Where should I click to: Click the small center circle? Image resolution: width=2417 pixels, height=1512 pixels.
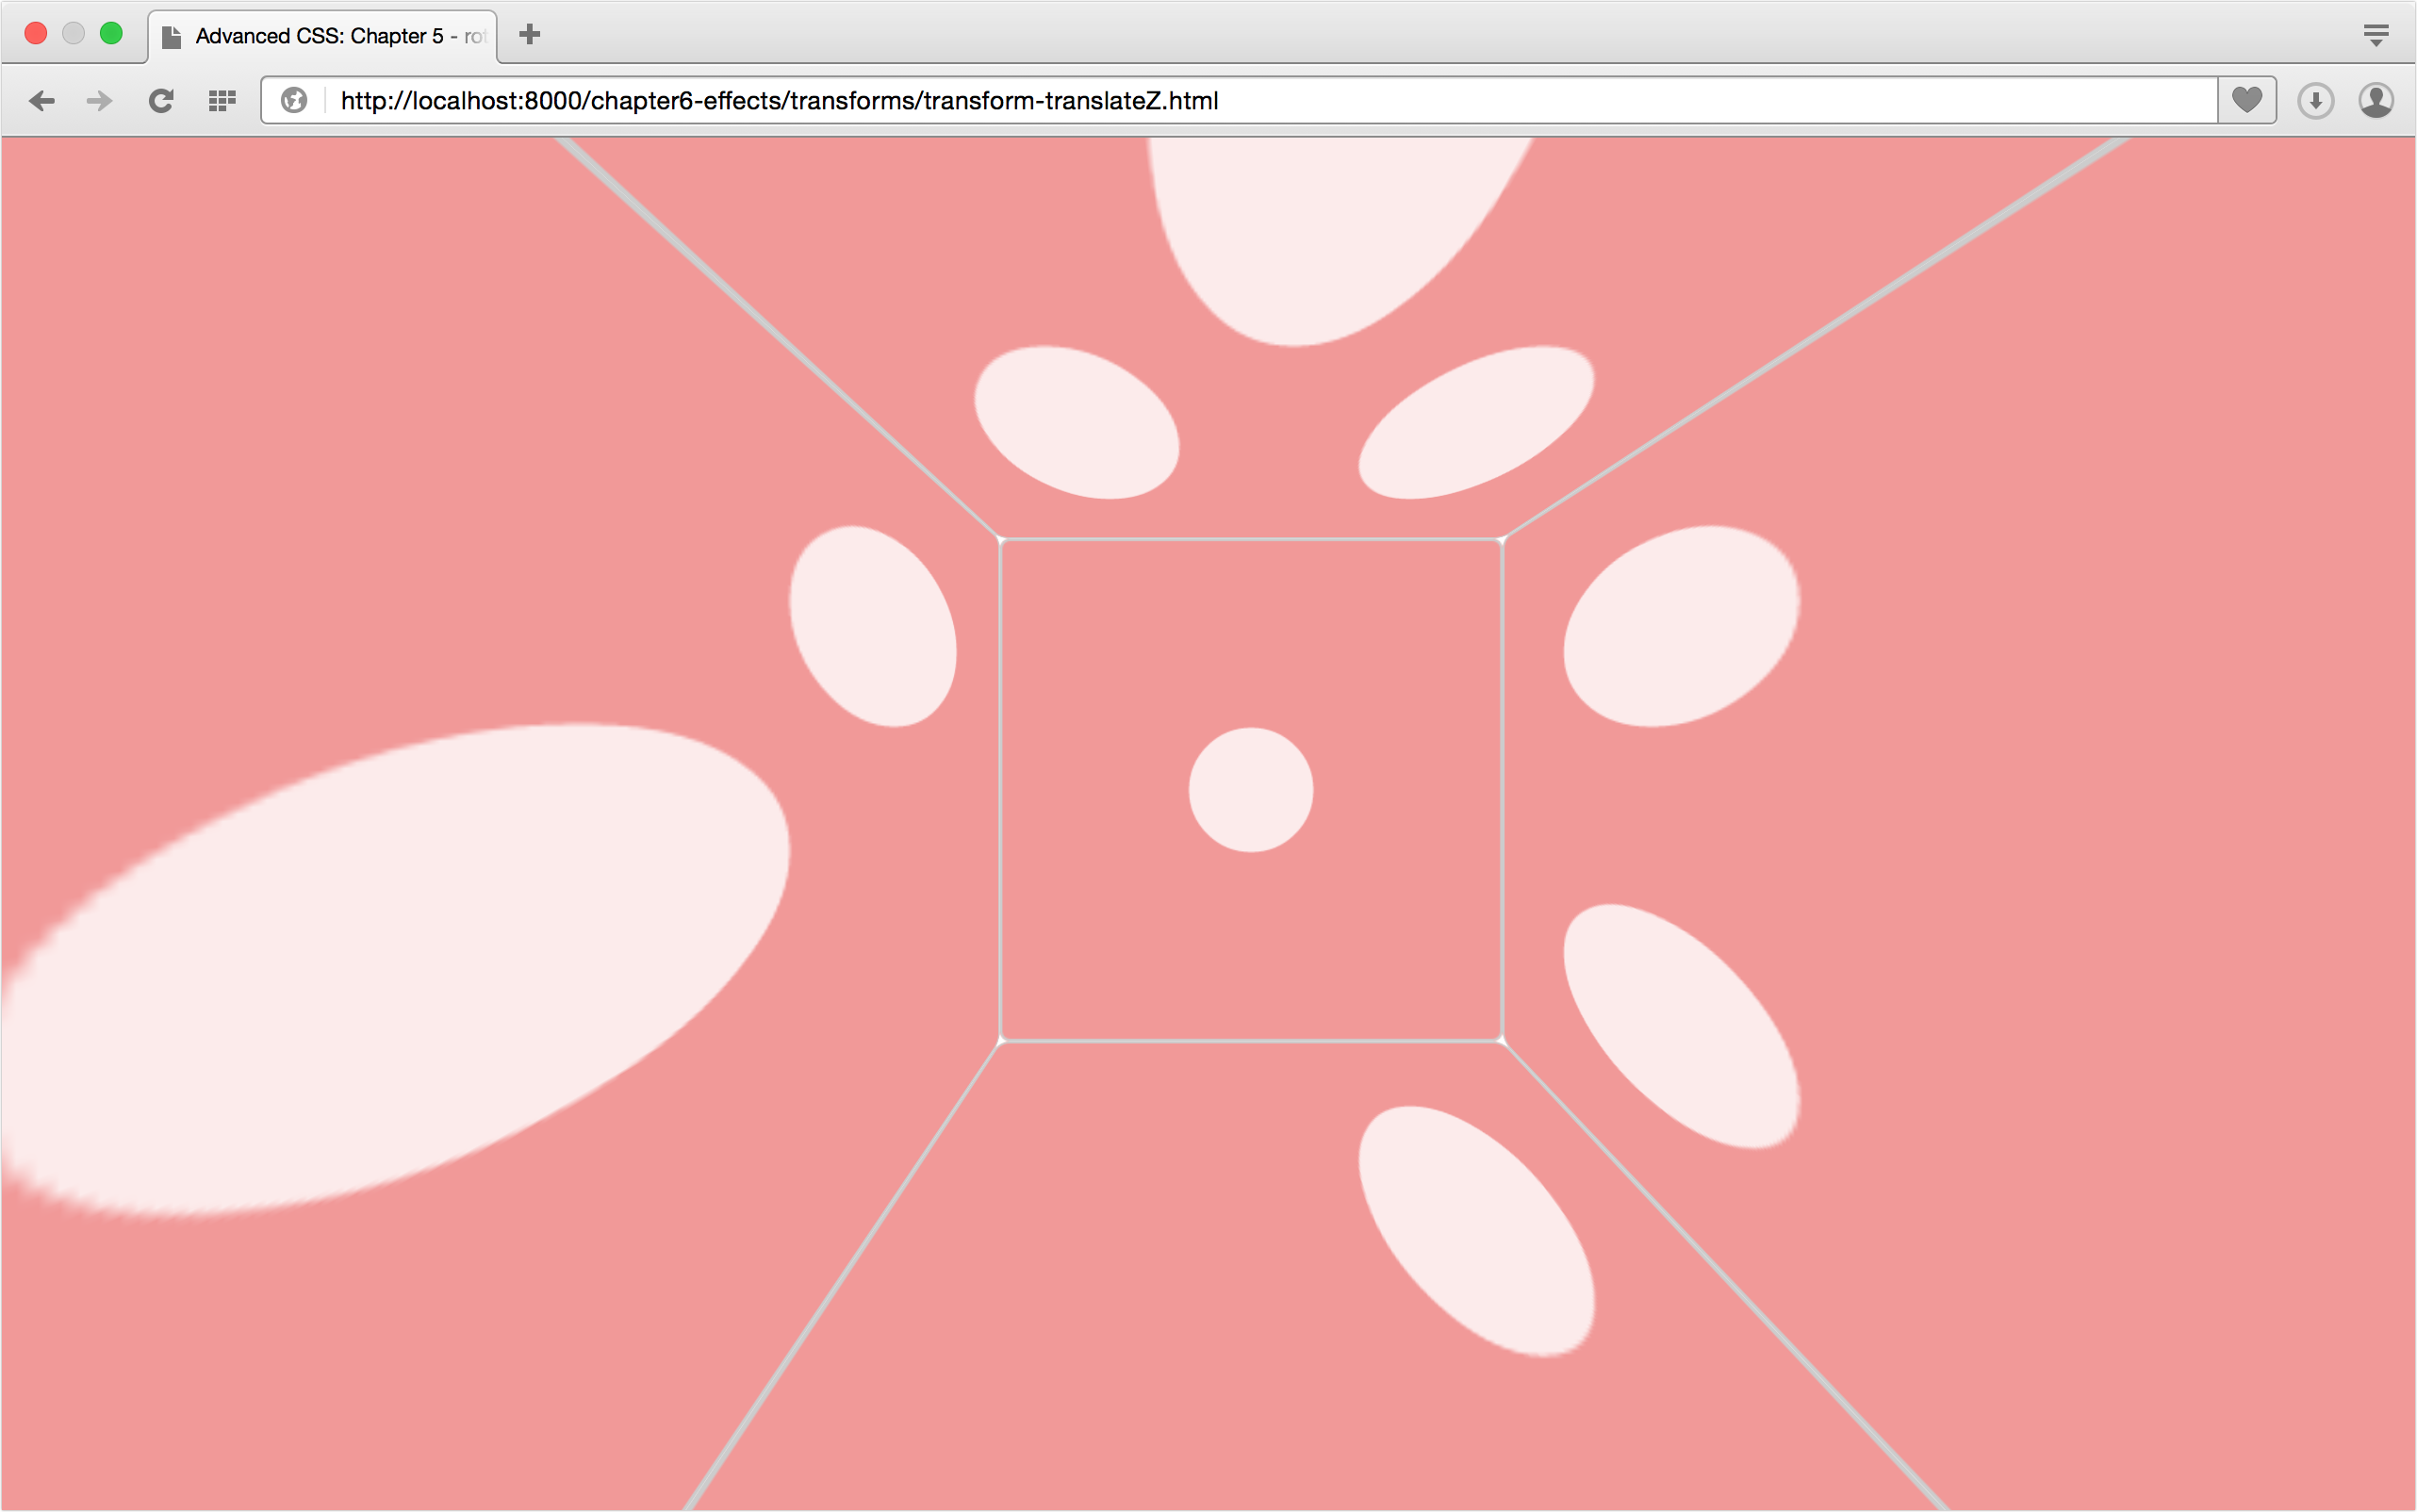click(x=1250, y=790)
